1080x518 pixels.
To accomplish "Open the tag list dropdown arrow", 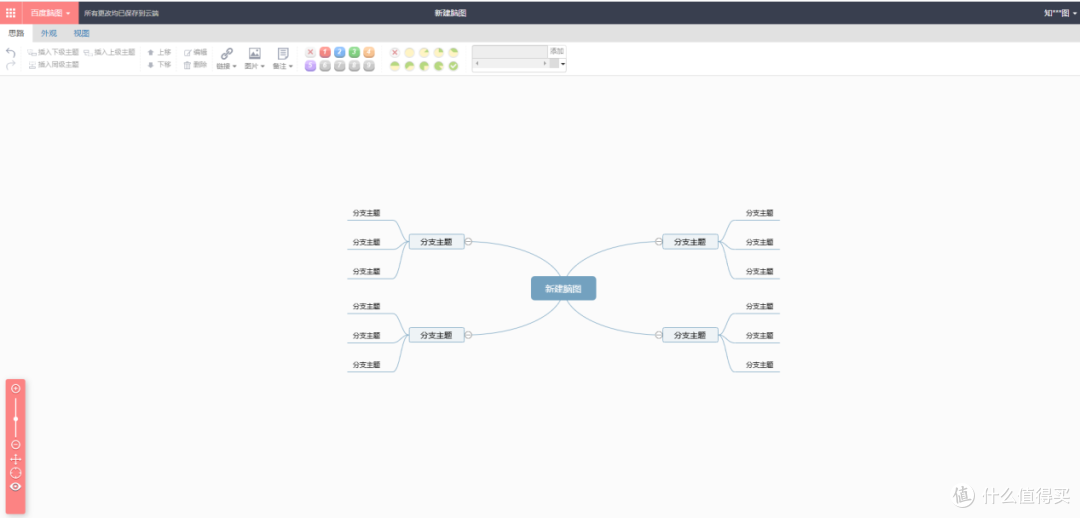I will [x=563, y=64].
